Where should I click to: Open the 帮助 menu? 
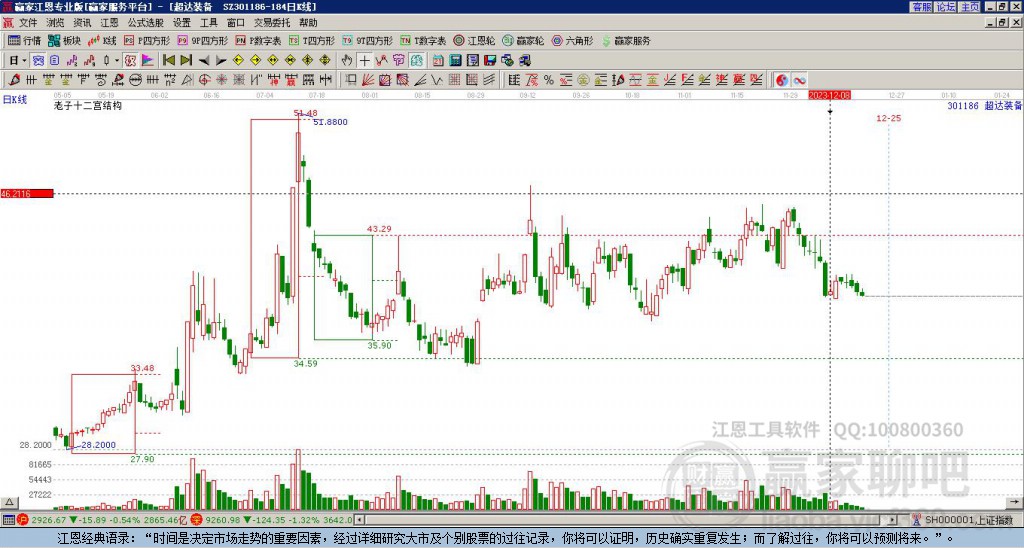click(x=308, y=23)
